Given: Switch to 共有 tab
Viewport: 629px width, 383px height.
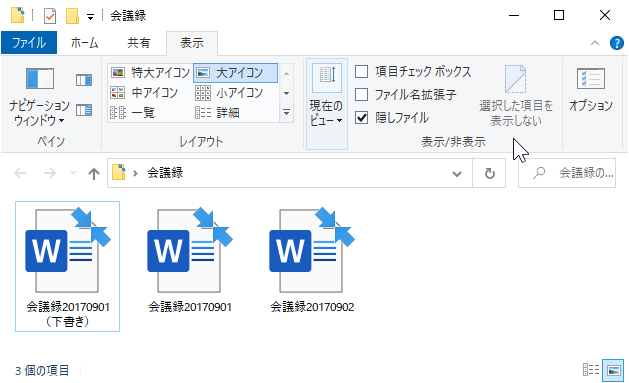Looking at the screenshot, I should click(x=139, y=43).
